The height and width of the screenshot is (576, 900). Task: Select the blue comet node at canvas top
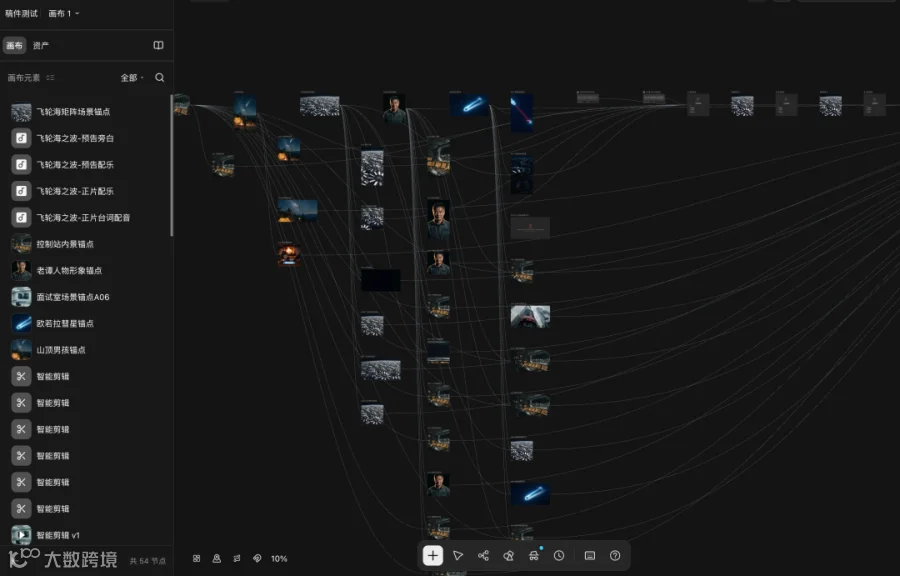(470, 105)
